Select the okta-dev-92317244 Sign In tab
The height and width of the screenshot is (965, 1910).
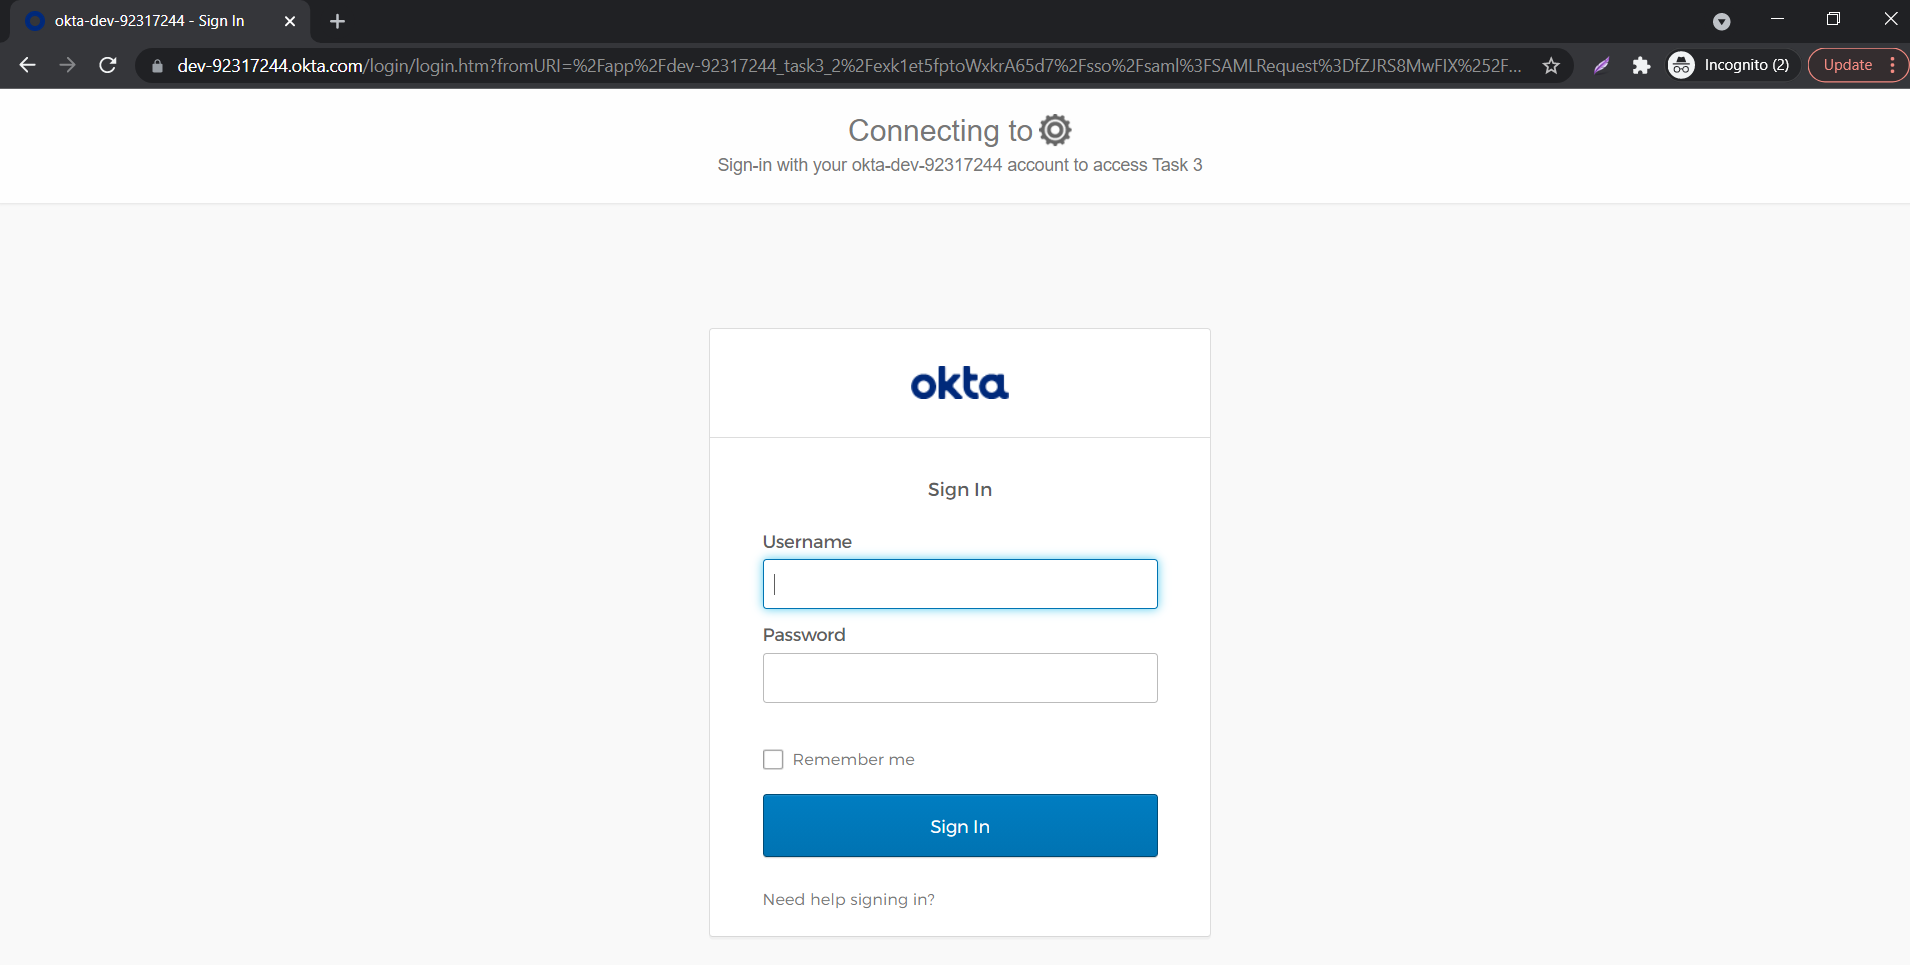pyautogui.click(x=150, y=20)
